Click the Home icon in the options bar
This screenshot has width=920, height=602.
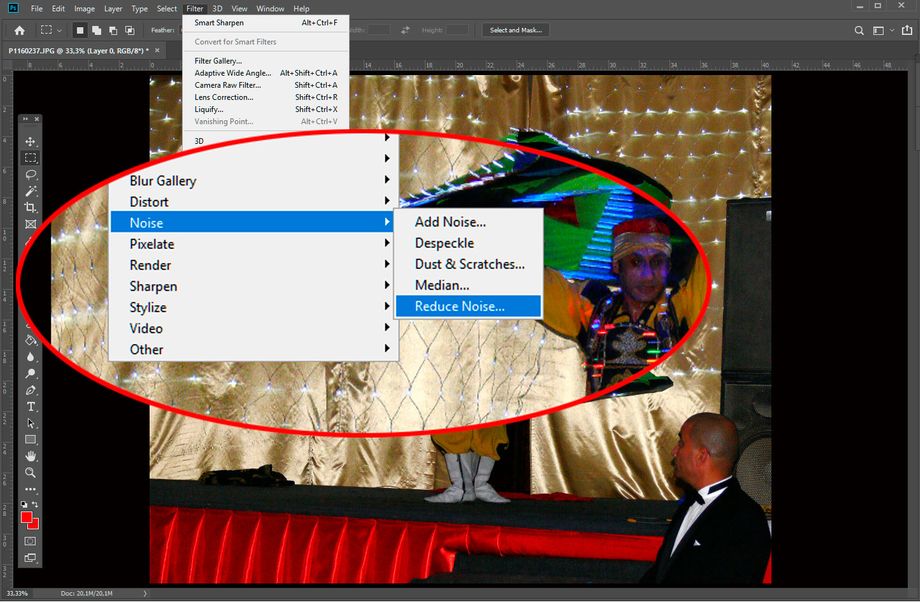[x=18, y=30]
